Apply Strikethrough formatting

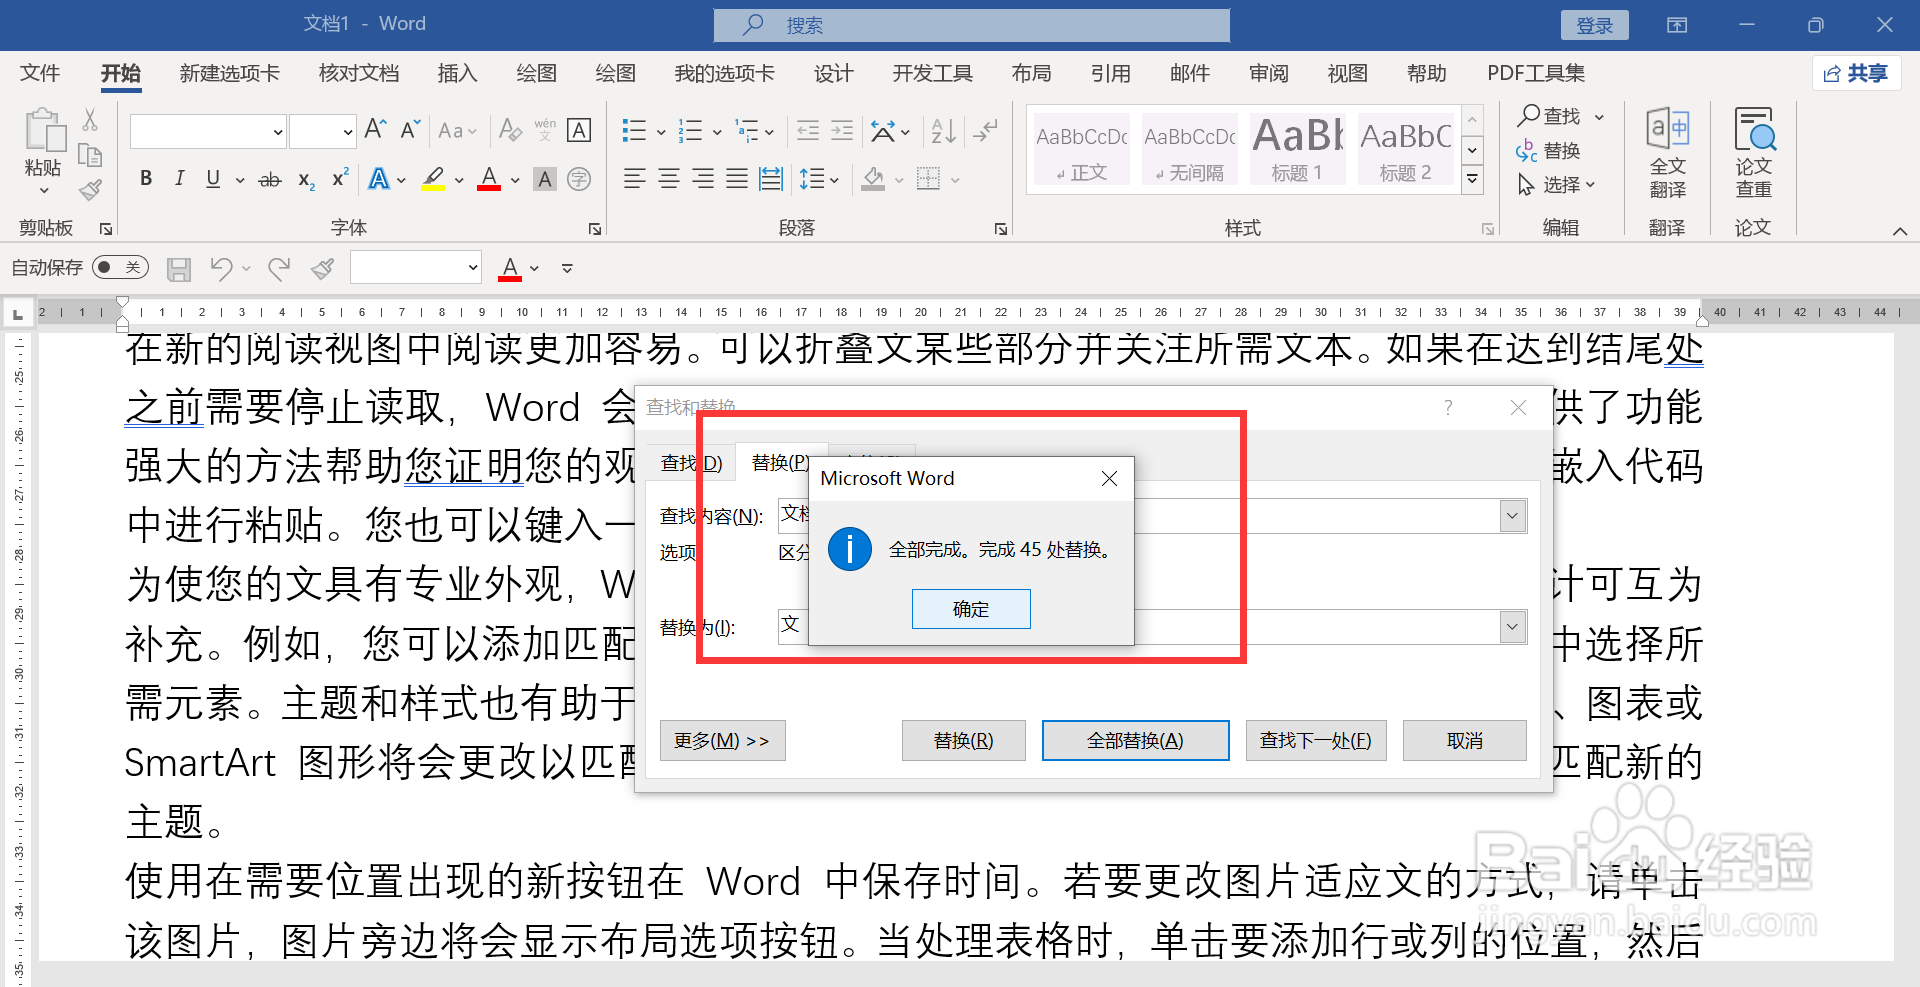tap(270, 180)
